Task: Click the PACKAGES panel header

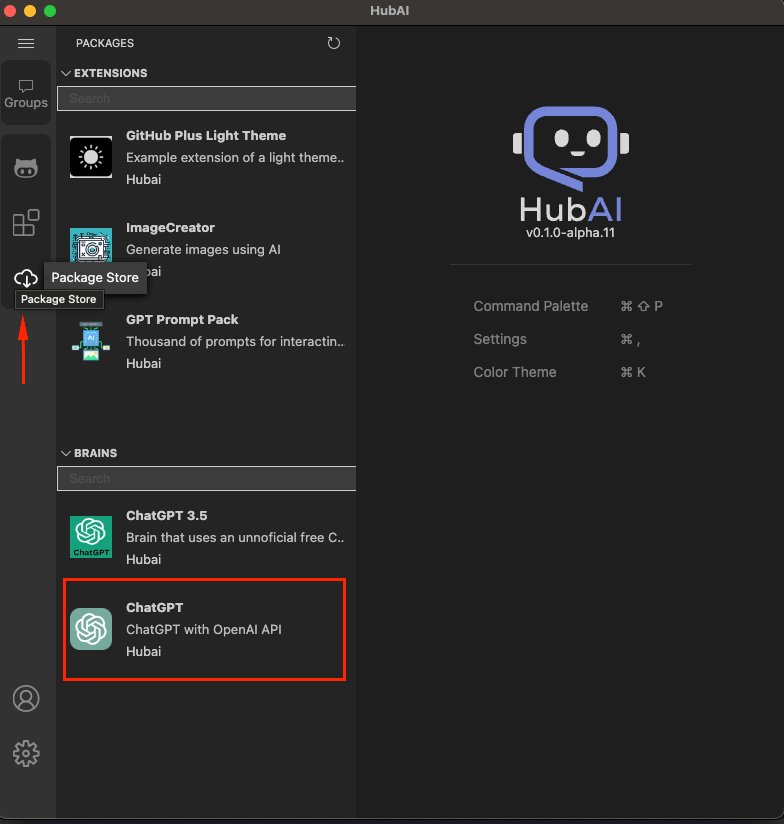Action: [x=105, y=43]
